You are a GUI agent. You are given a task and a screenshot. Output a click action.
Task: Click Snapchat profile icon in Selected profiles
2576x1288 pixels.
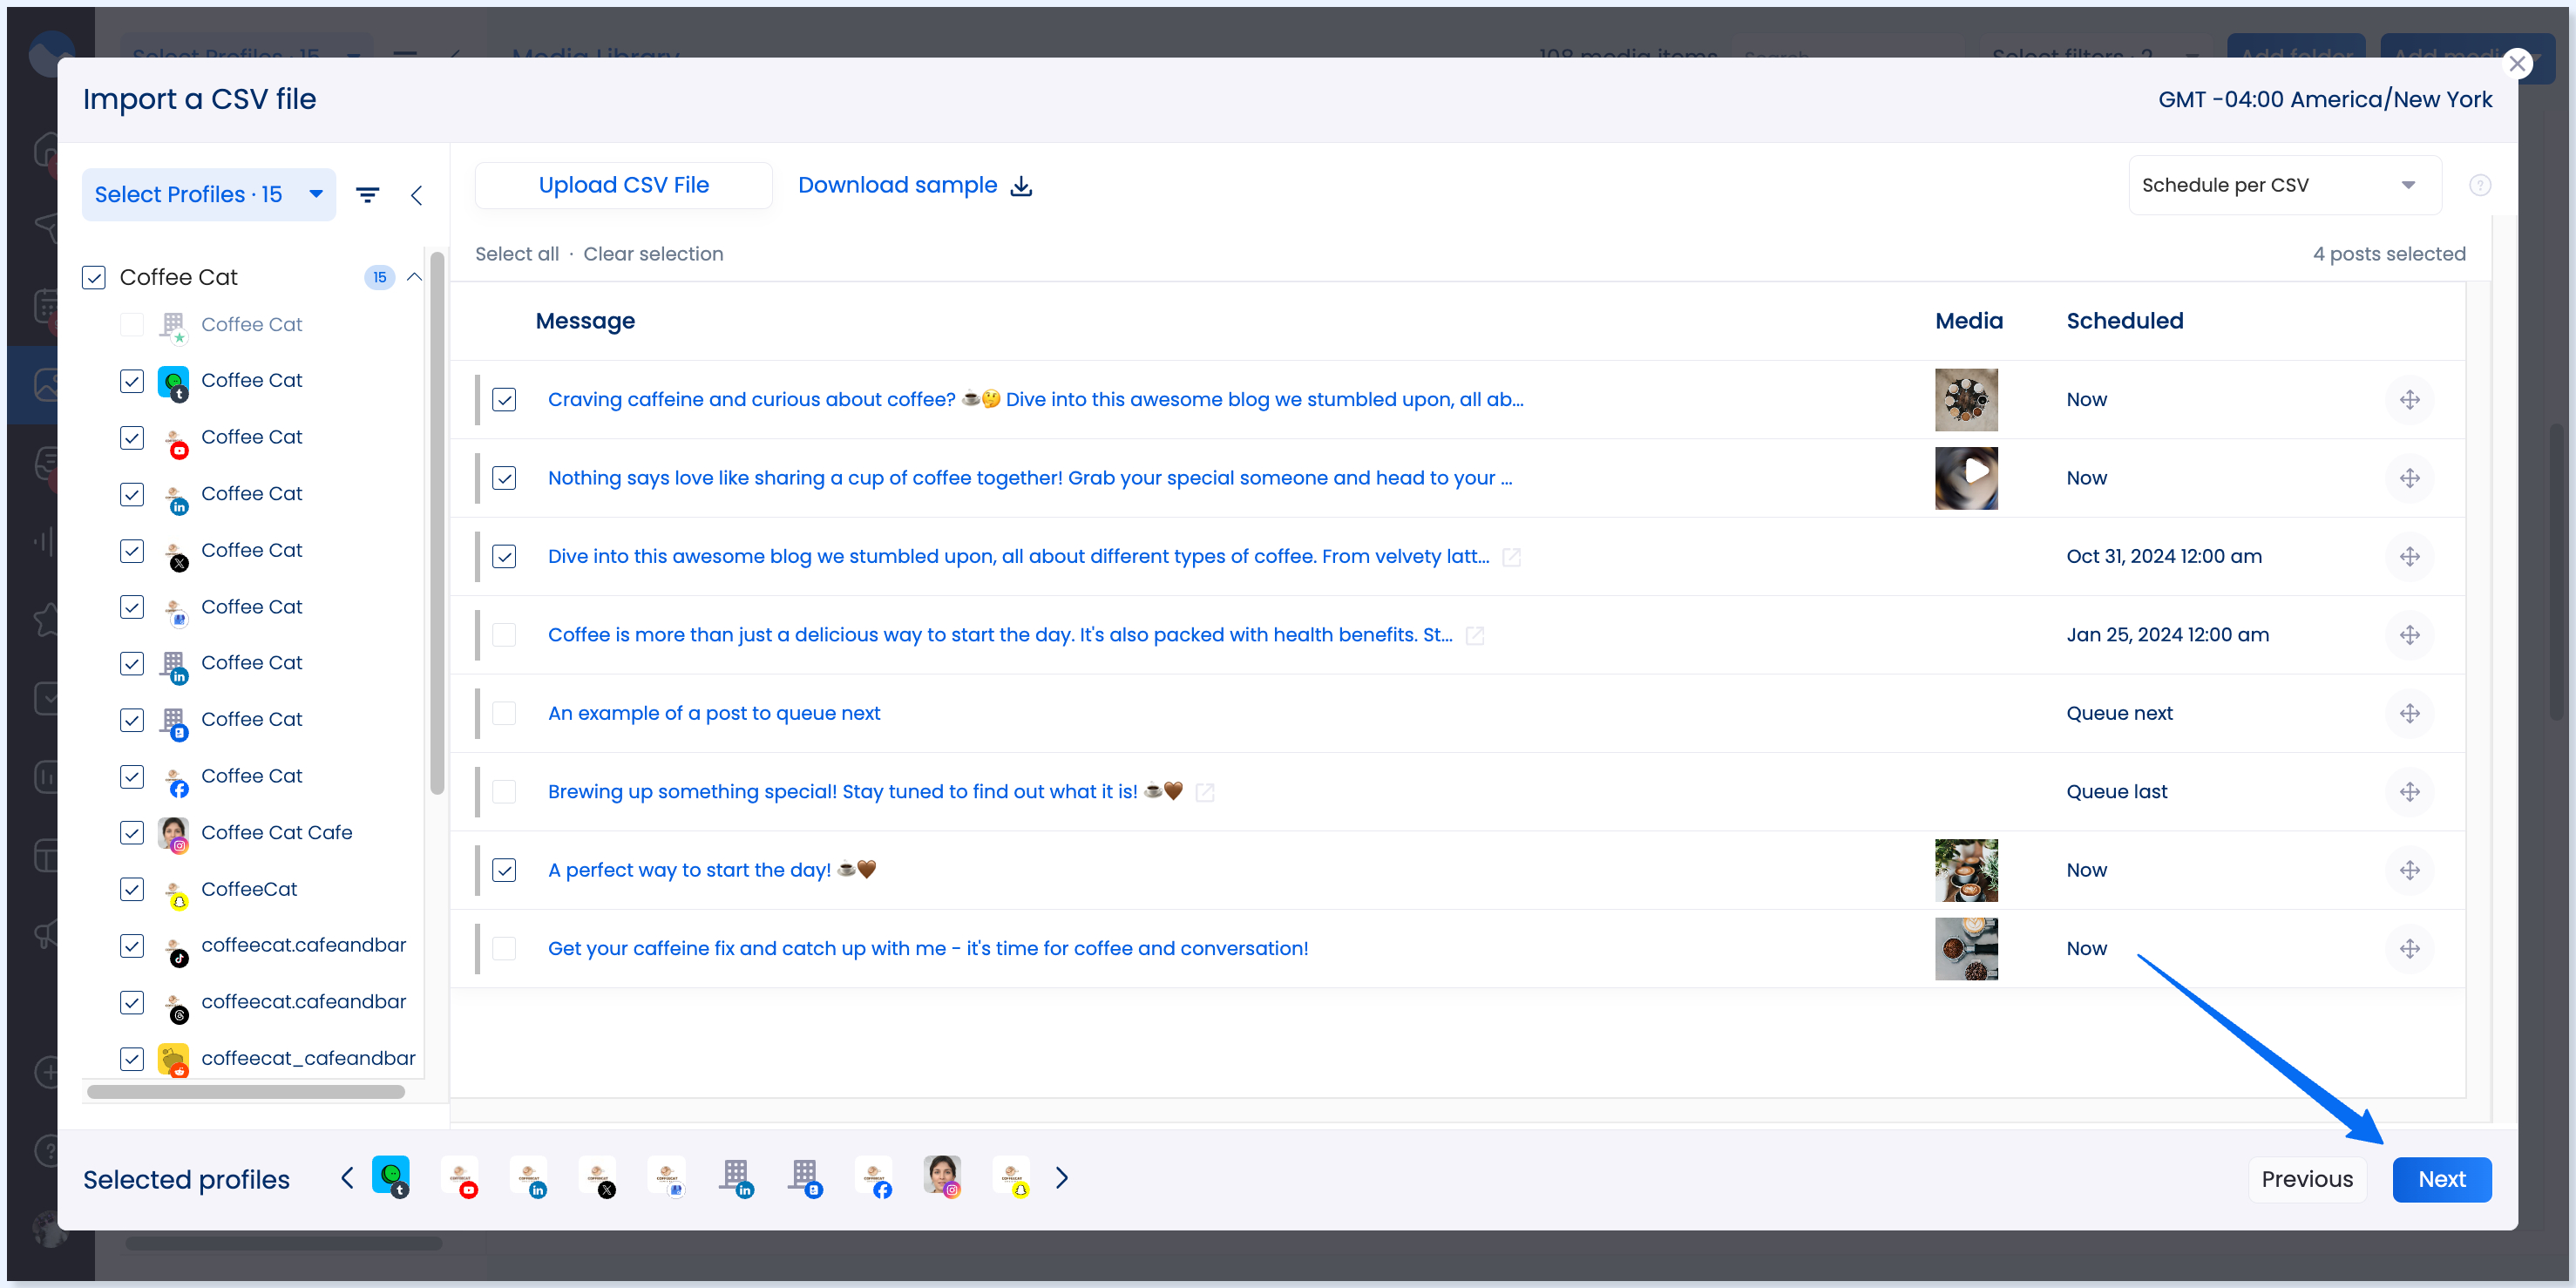tap(1012, 1177)
